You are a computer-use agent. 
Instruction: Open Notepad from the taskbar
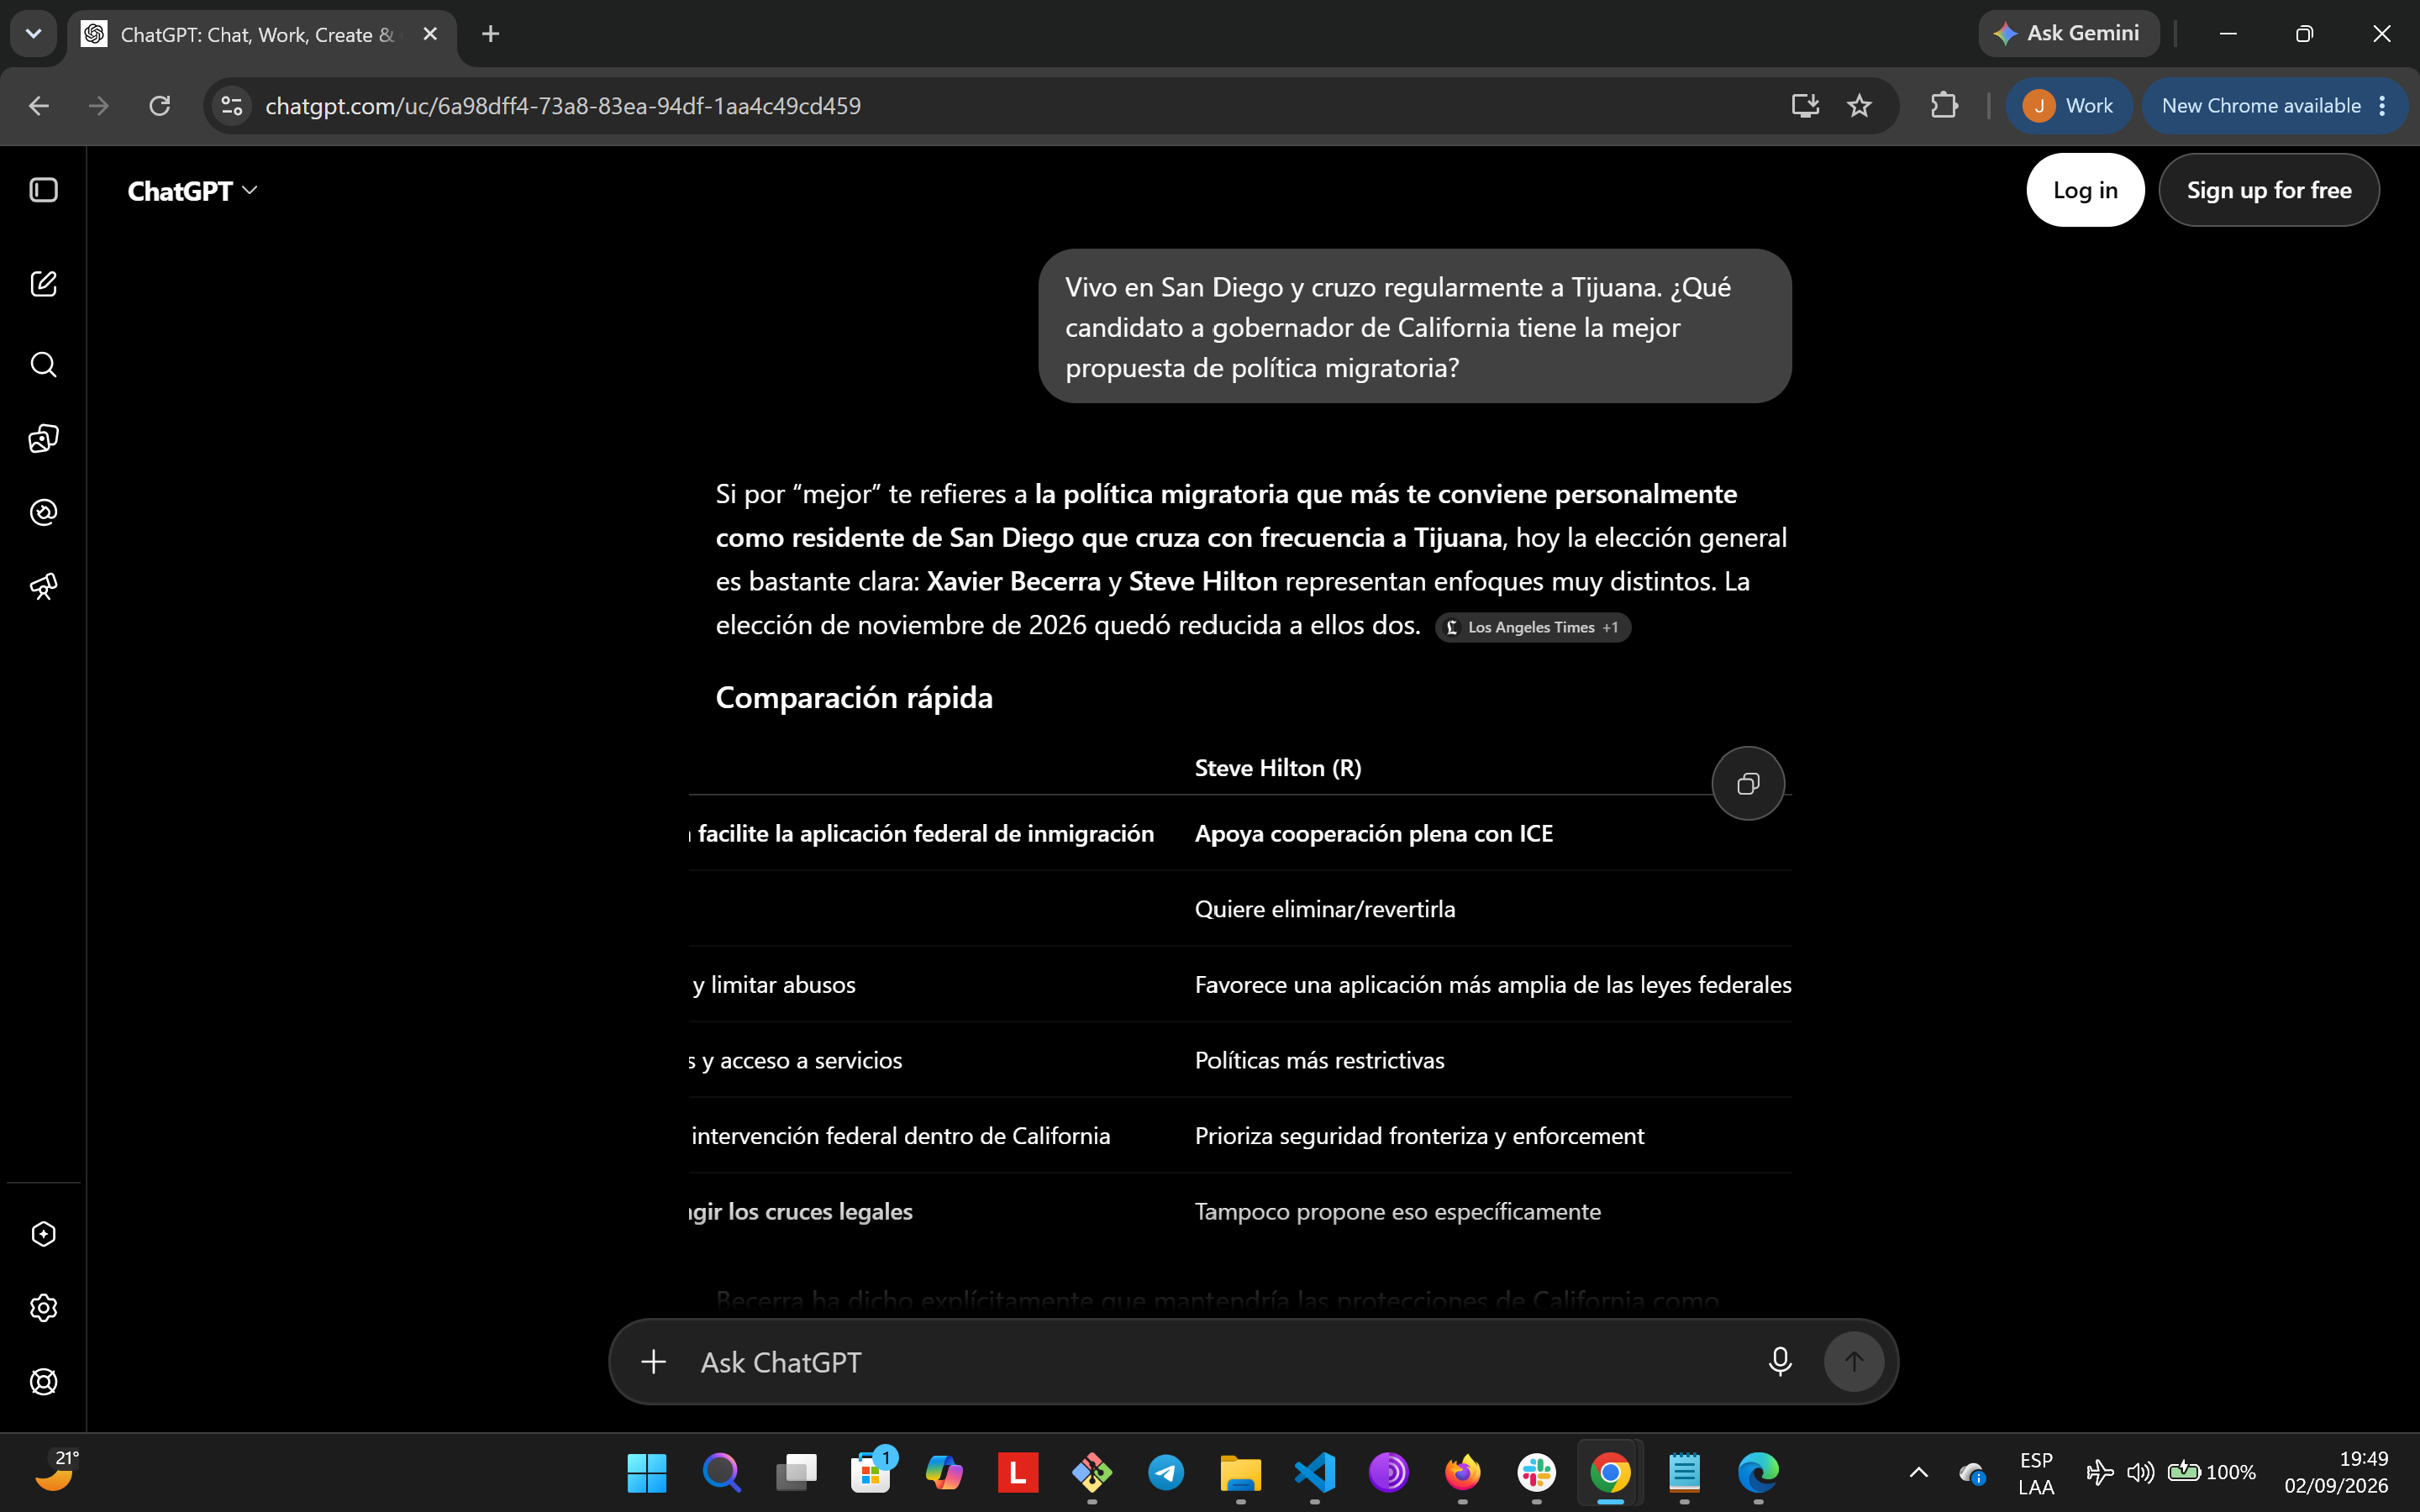(x=1685, y=1472)
